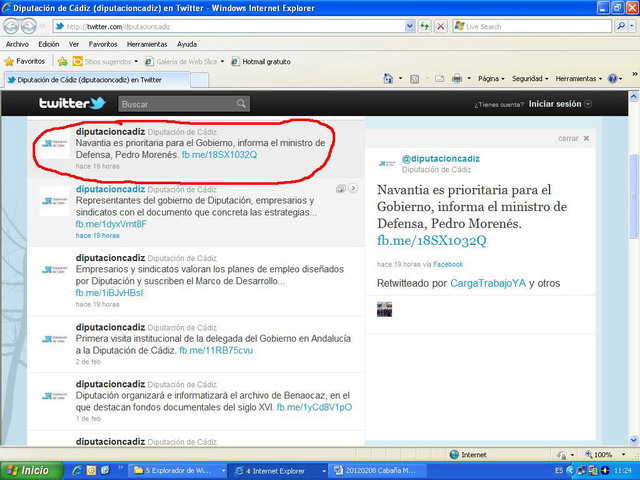The height and width of the screenshot is (480, 640).
Task: Click the RSS feeds icon
Action: pyautogui.click(x=414, y=79)
